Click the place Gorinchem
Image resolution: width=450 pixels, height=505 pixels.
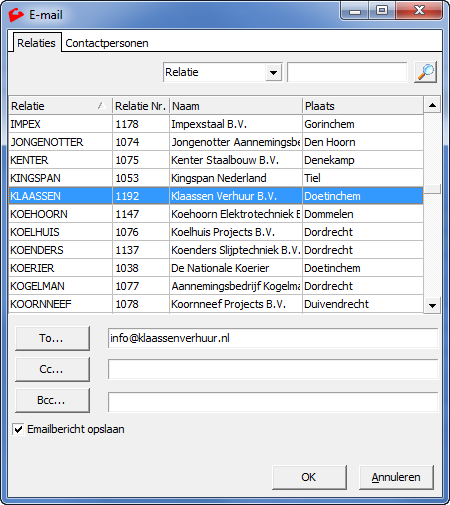329,124
